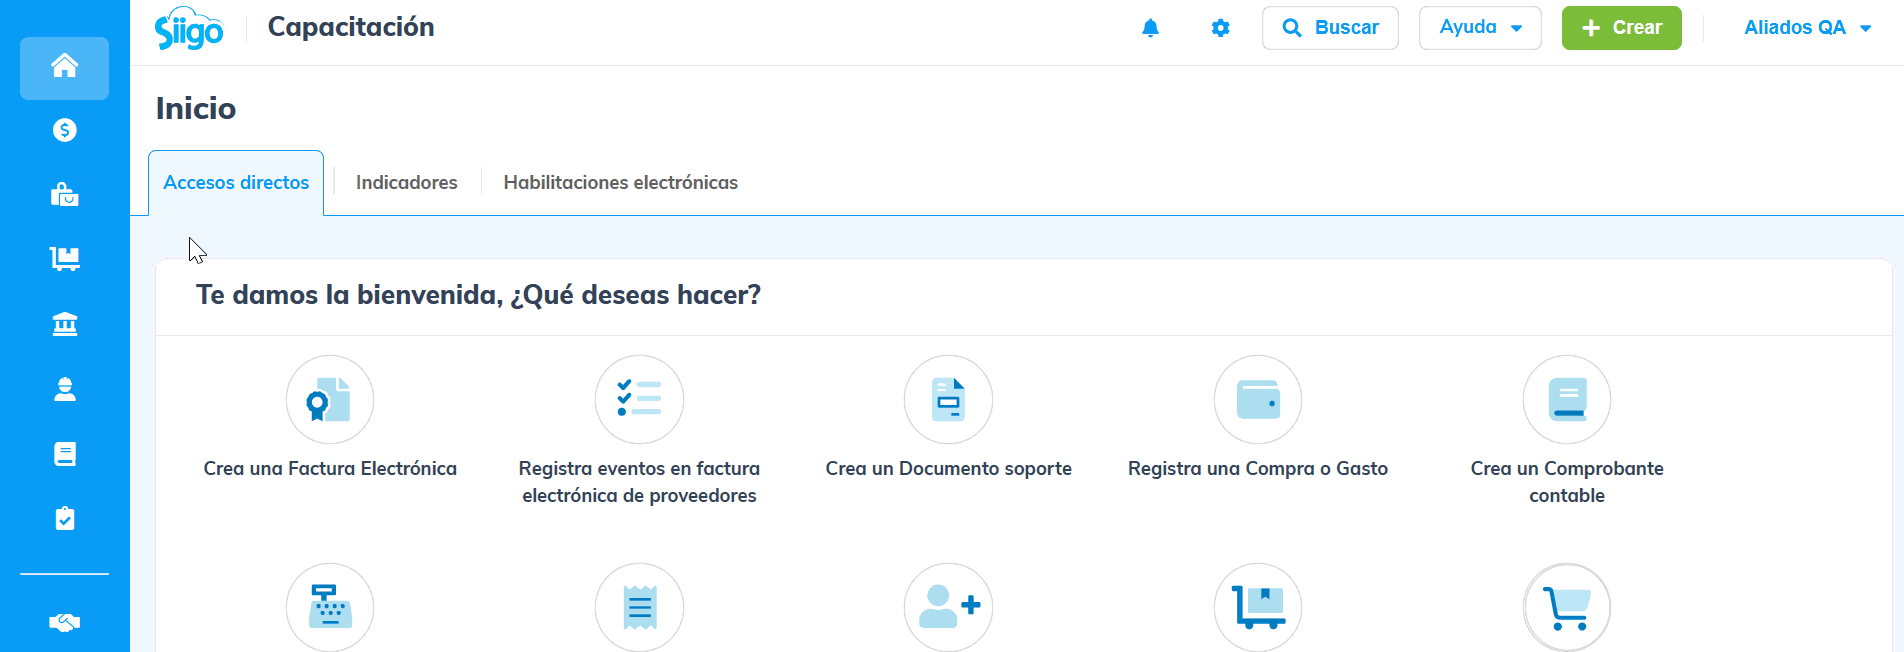Image resolution: width=1904 pixels, height=652 pixels.
Task: Open the dollar sign sales module
Action: coord(65,130)
